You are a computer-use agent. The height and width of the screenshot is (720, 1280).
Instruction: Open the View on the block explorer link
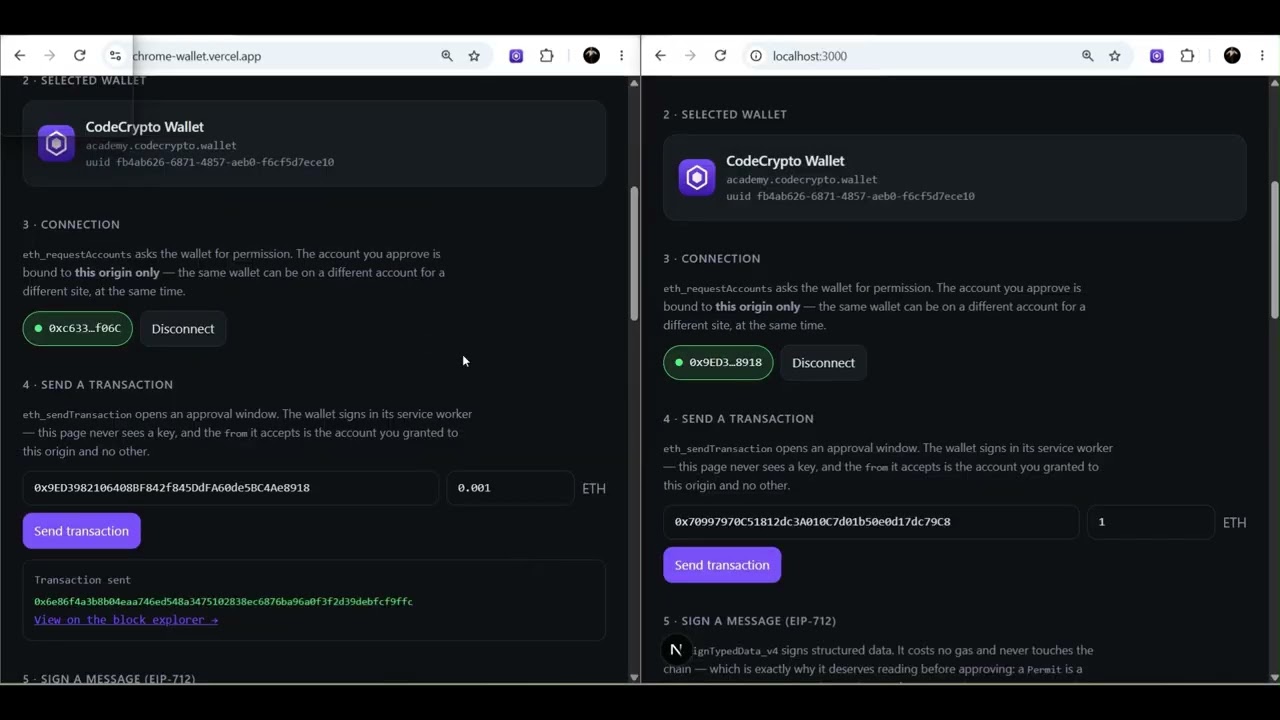(x=126, y=620)
